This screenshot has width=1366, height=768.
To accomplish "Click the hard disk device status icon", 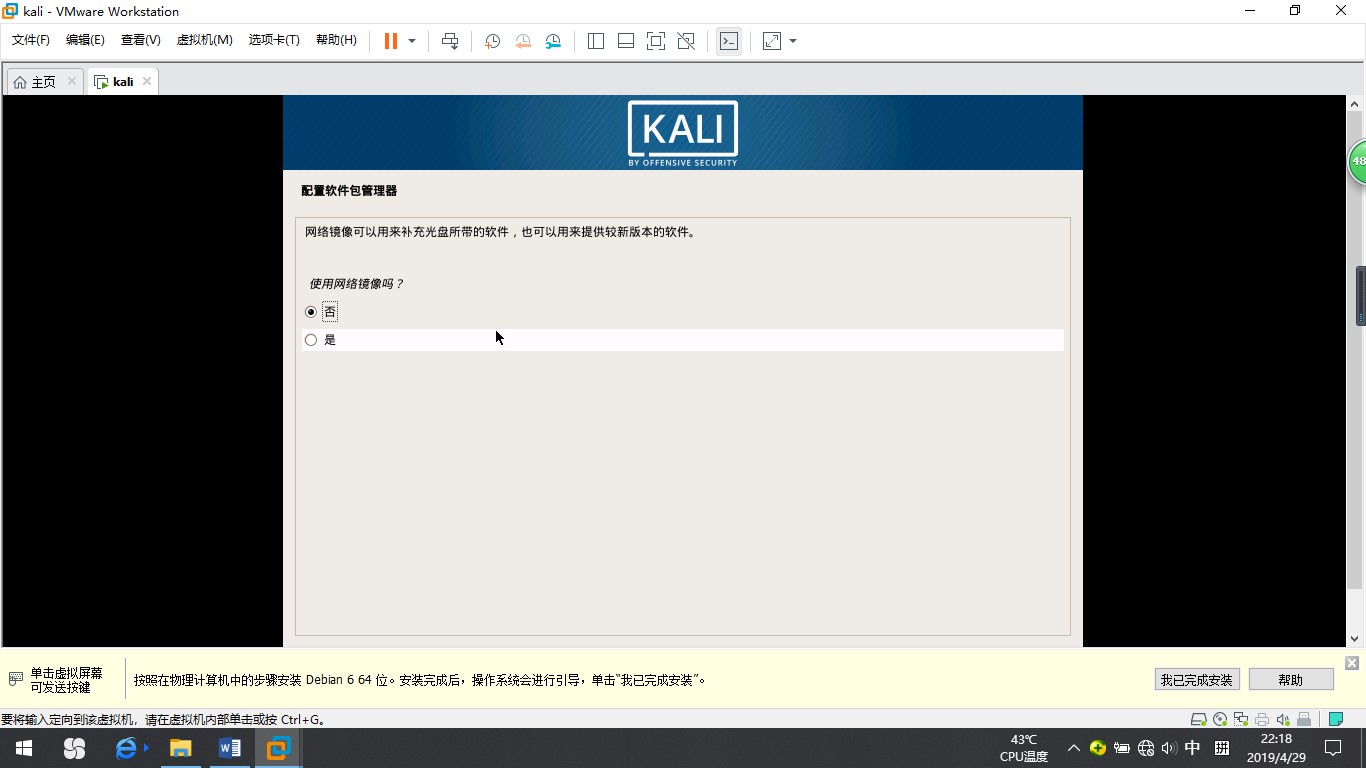I will tap(1198, 719).
